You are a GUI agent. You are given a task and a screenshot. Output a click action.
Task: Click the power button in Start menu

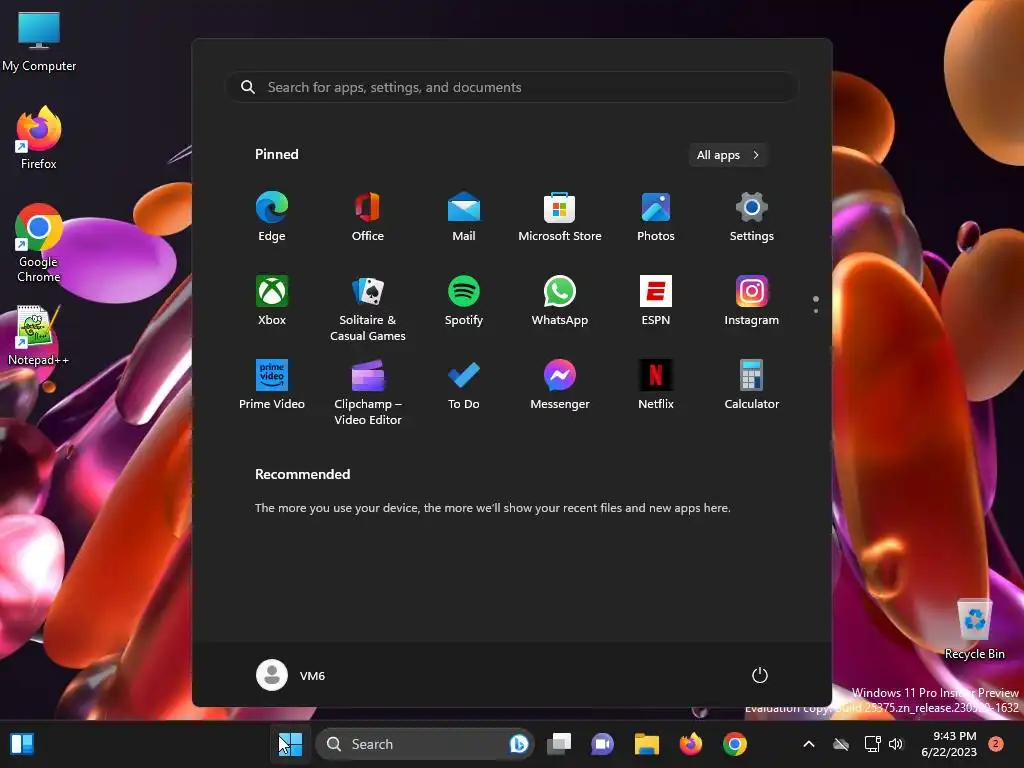pos(760,675)
